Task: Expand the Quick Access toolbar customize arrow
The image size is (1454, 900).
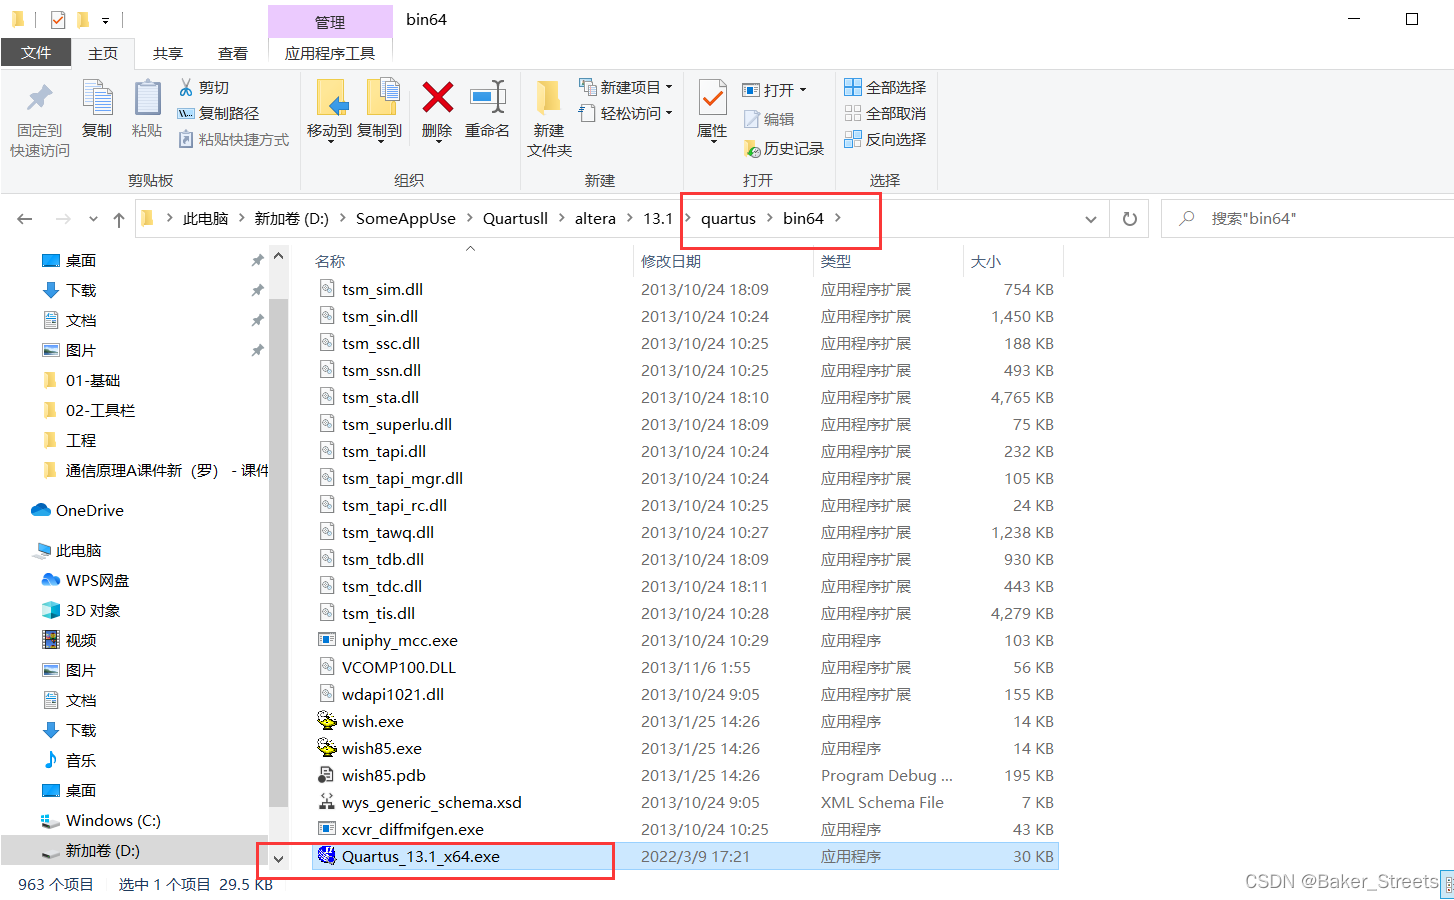Action: pos(105,20)
